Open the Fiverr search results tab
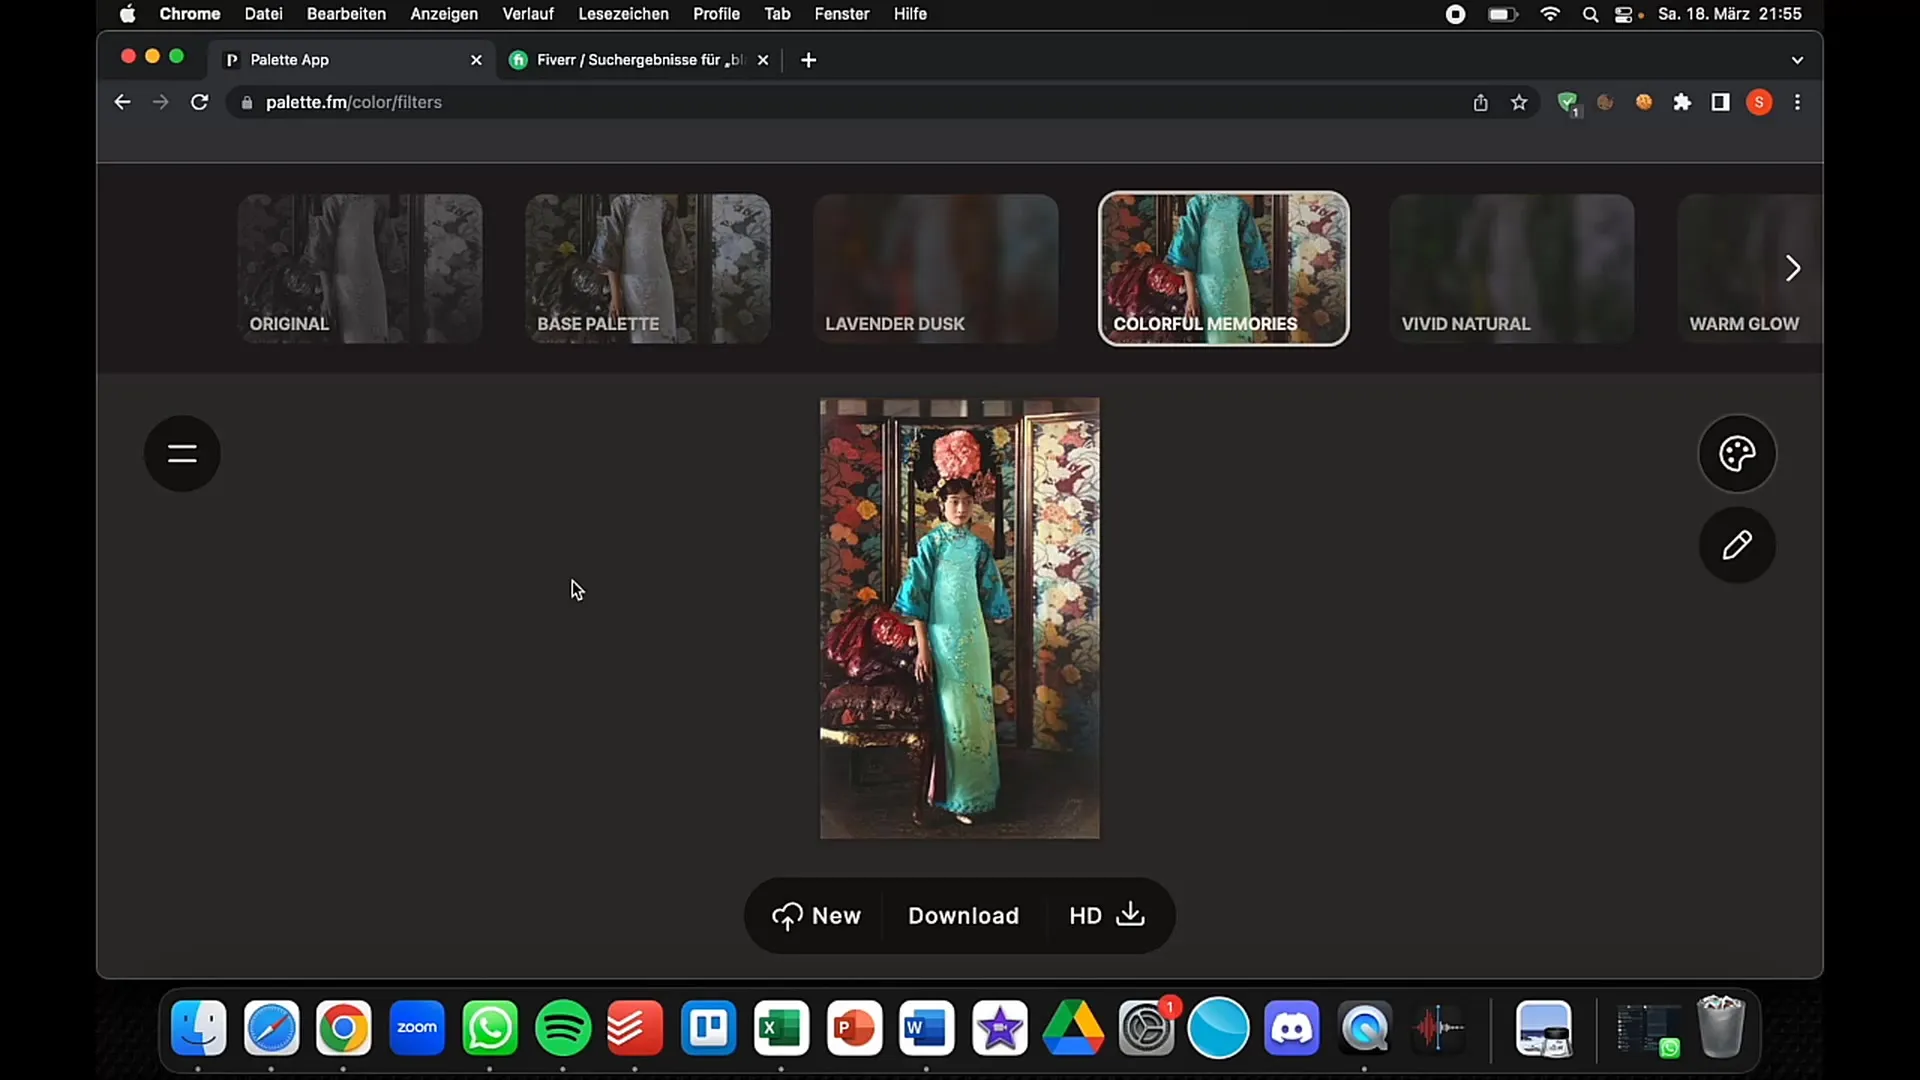This screenshot has height=1080, width=1920. point(640,59)
